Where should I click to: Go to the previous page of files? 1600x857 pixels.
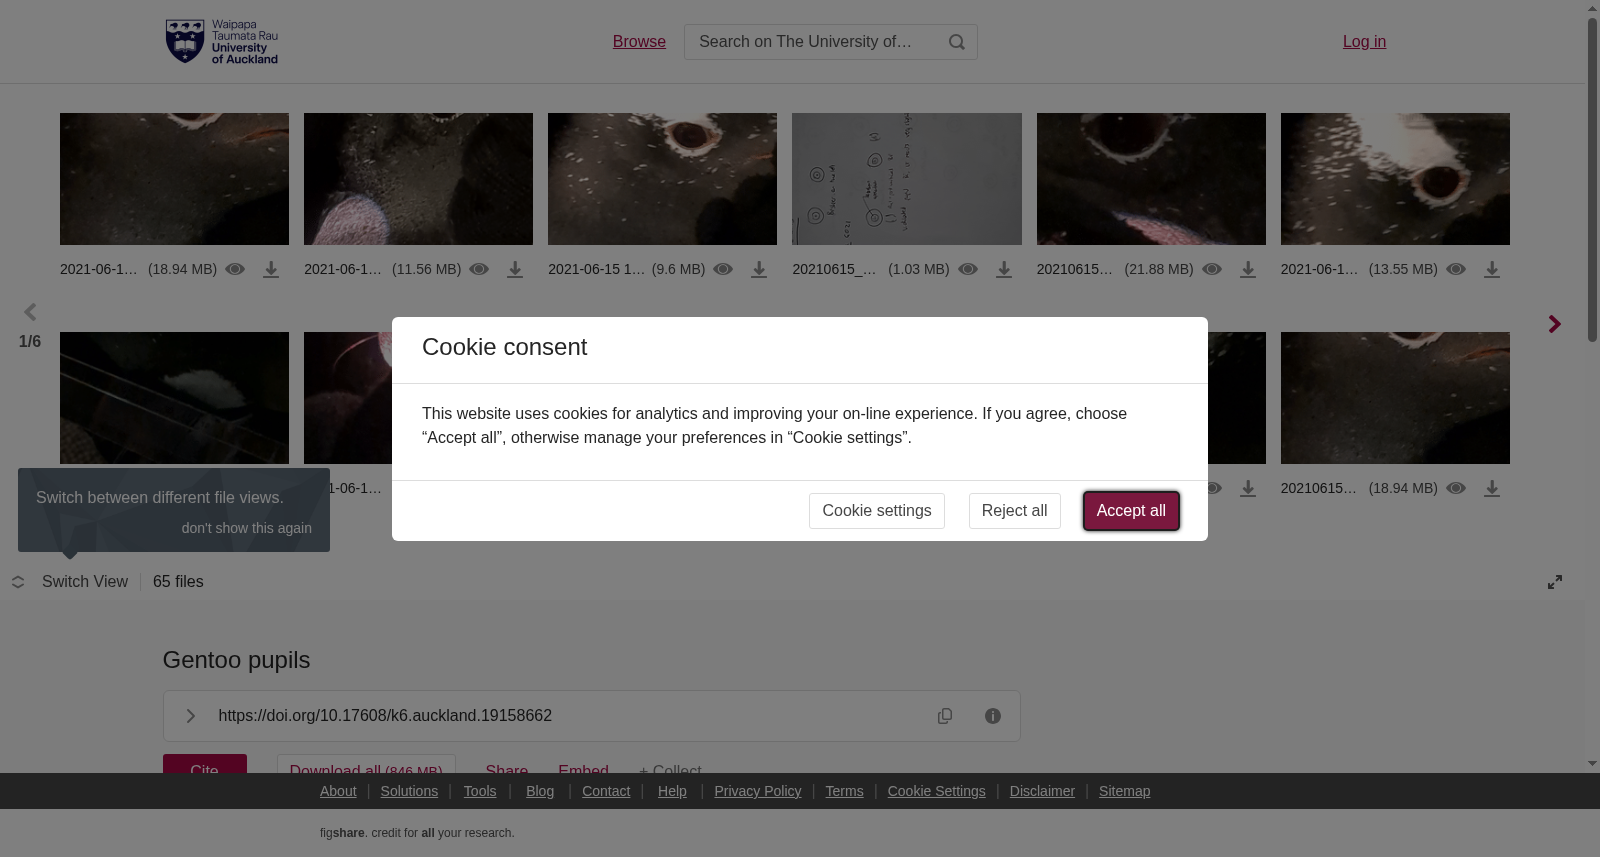(x=30, y=312)
